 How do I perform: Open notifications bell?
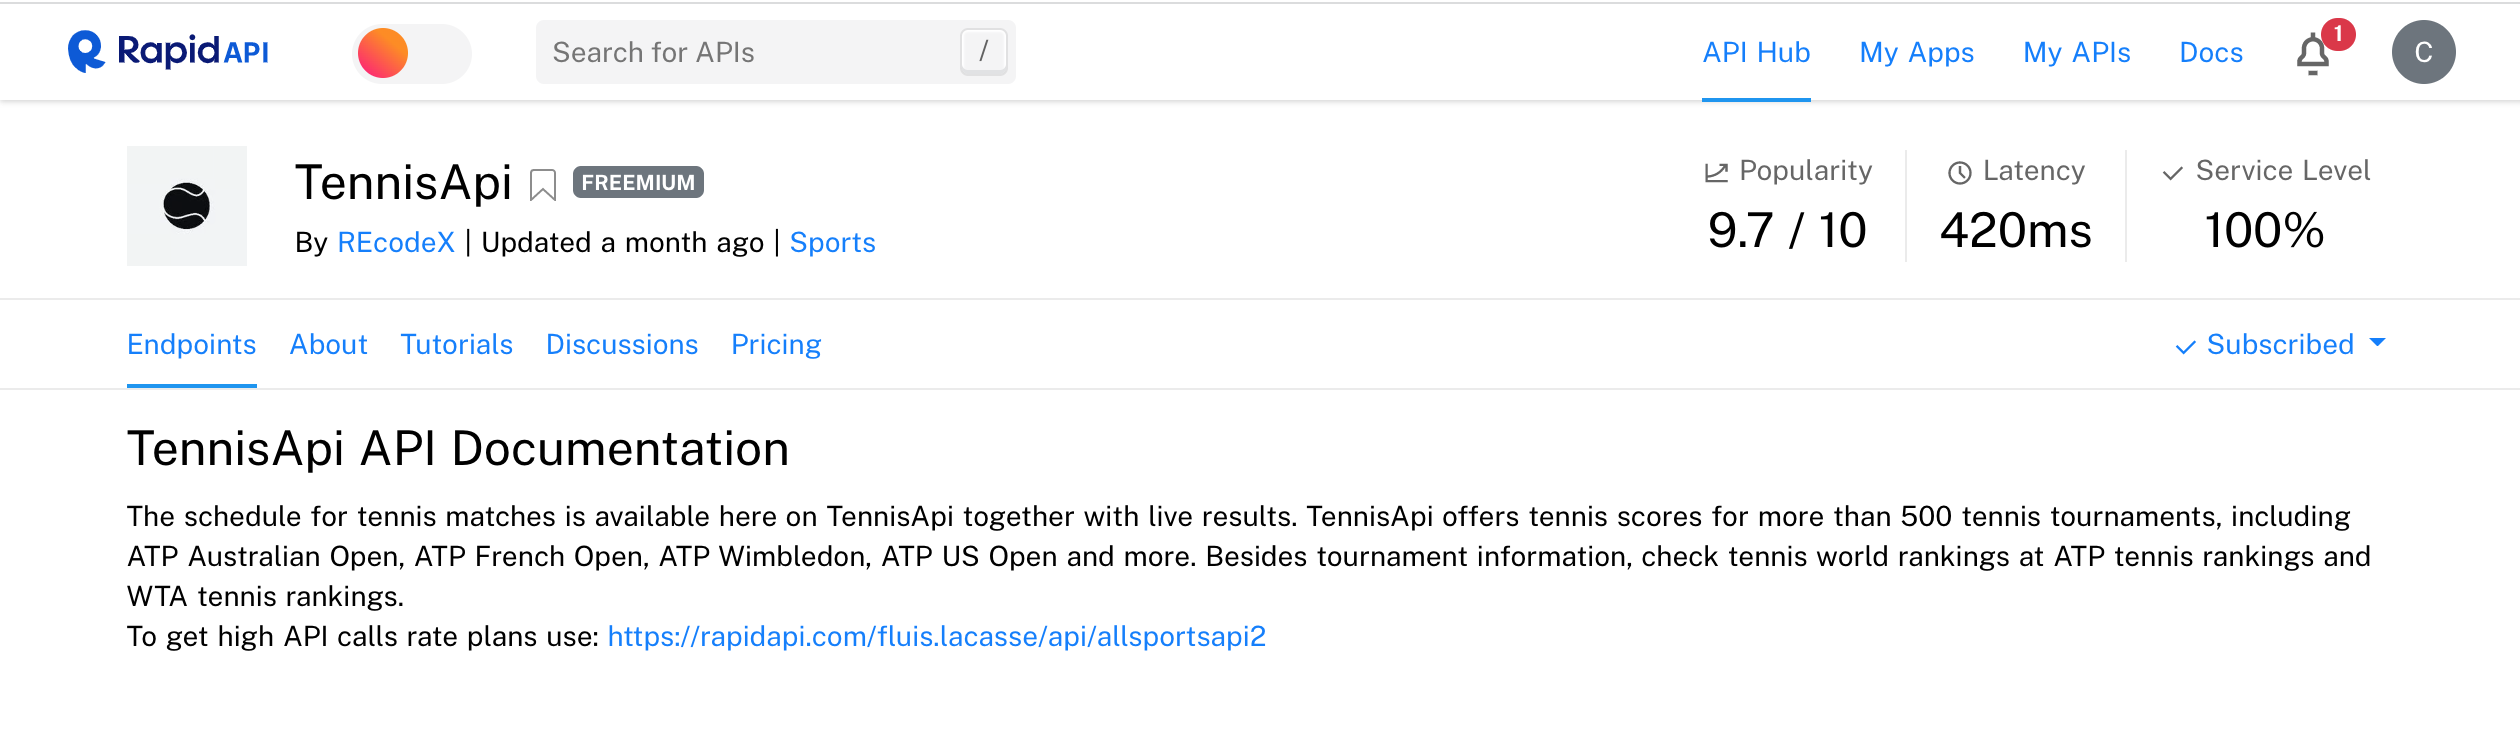(x=2313, y=54)
